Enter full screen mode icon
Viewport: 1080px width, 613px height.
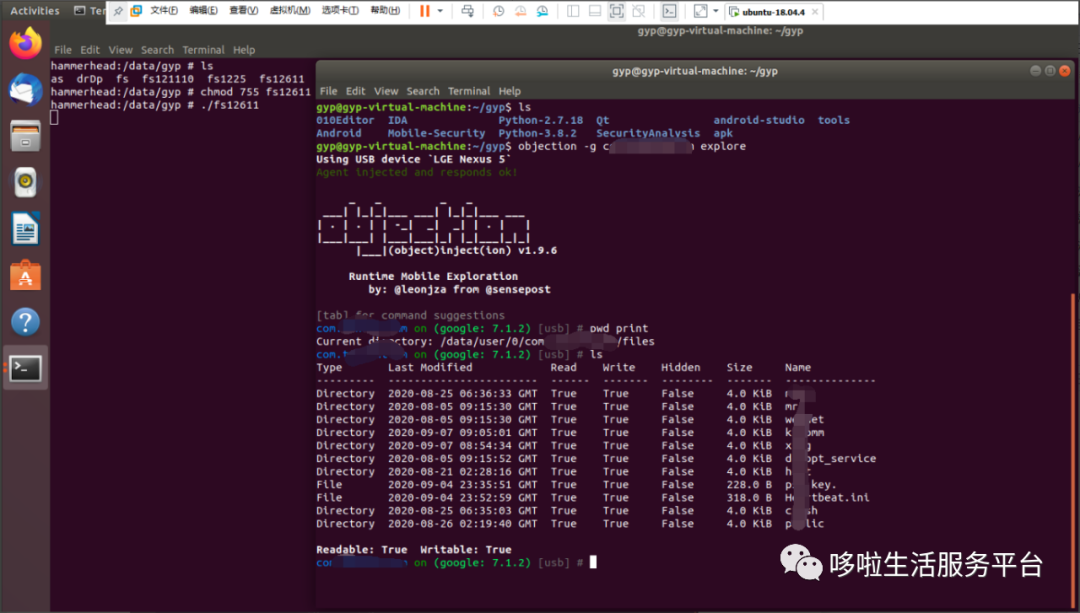click(x=616, y=11)
